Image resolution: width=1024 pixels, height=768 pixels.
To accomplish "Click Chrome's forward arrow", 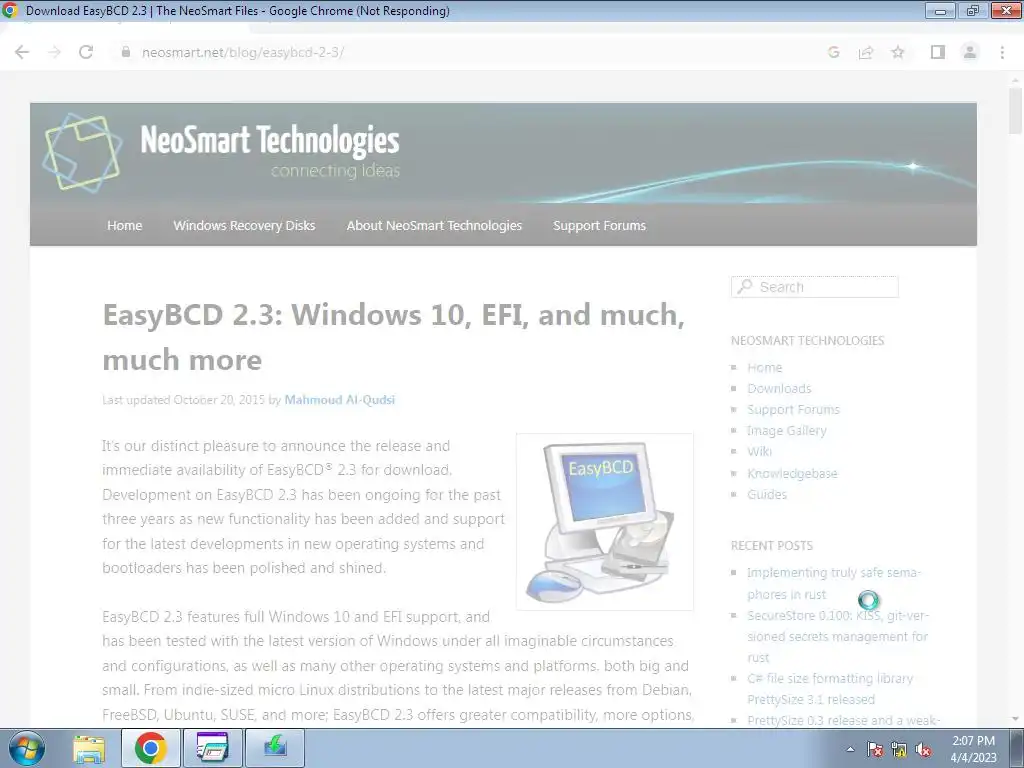I will pyautogui.click(x=54, y=52).
